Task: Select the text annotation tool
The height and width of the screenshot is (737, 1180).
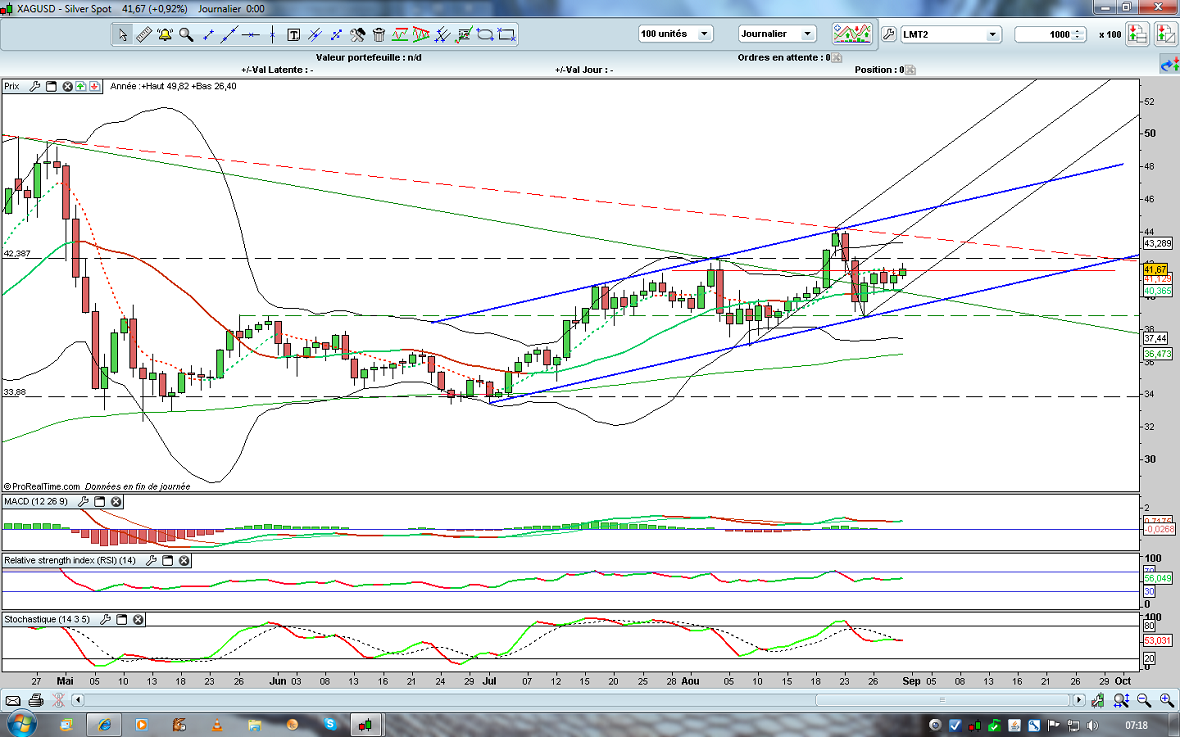Action: click(x=294, y=35)
